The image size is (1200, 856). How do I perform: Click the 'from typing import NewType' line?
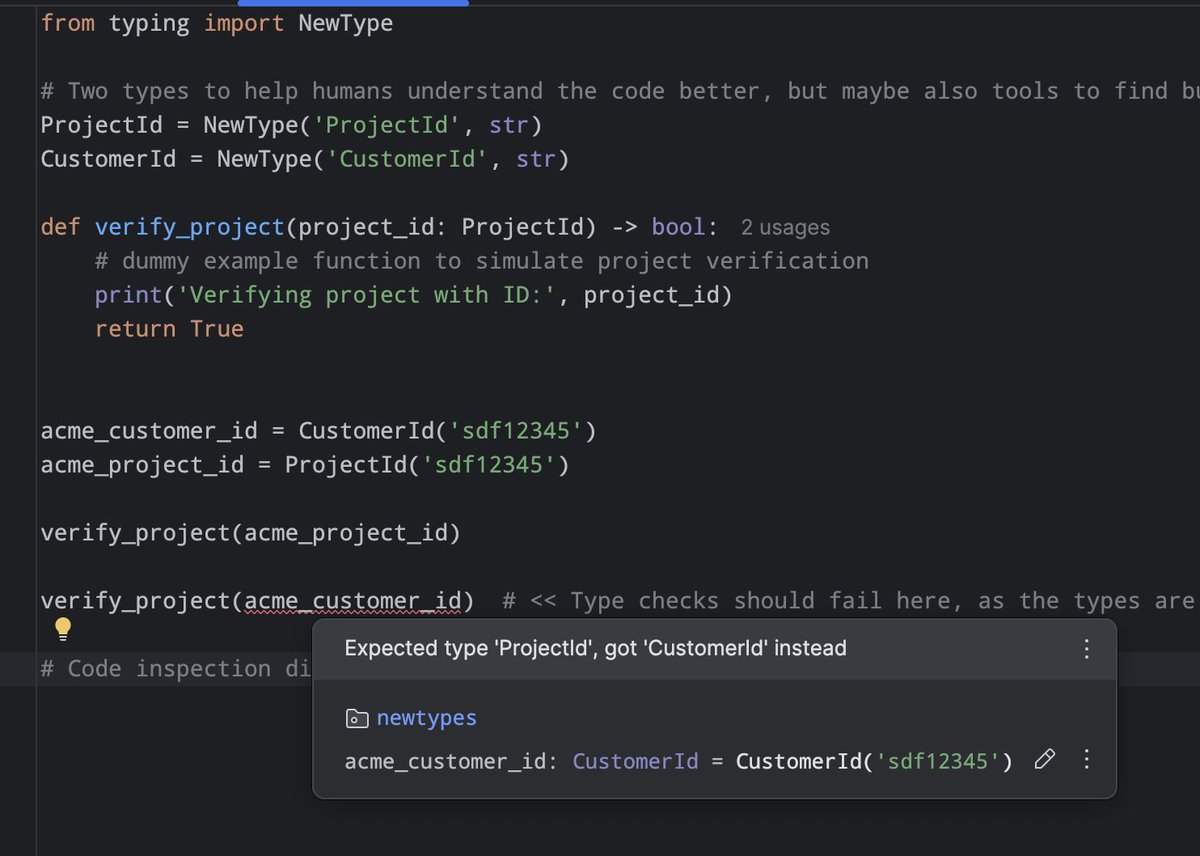coord(217,24)
